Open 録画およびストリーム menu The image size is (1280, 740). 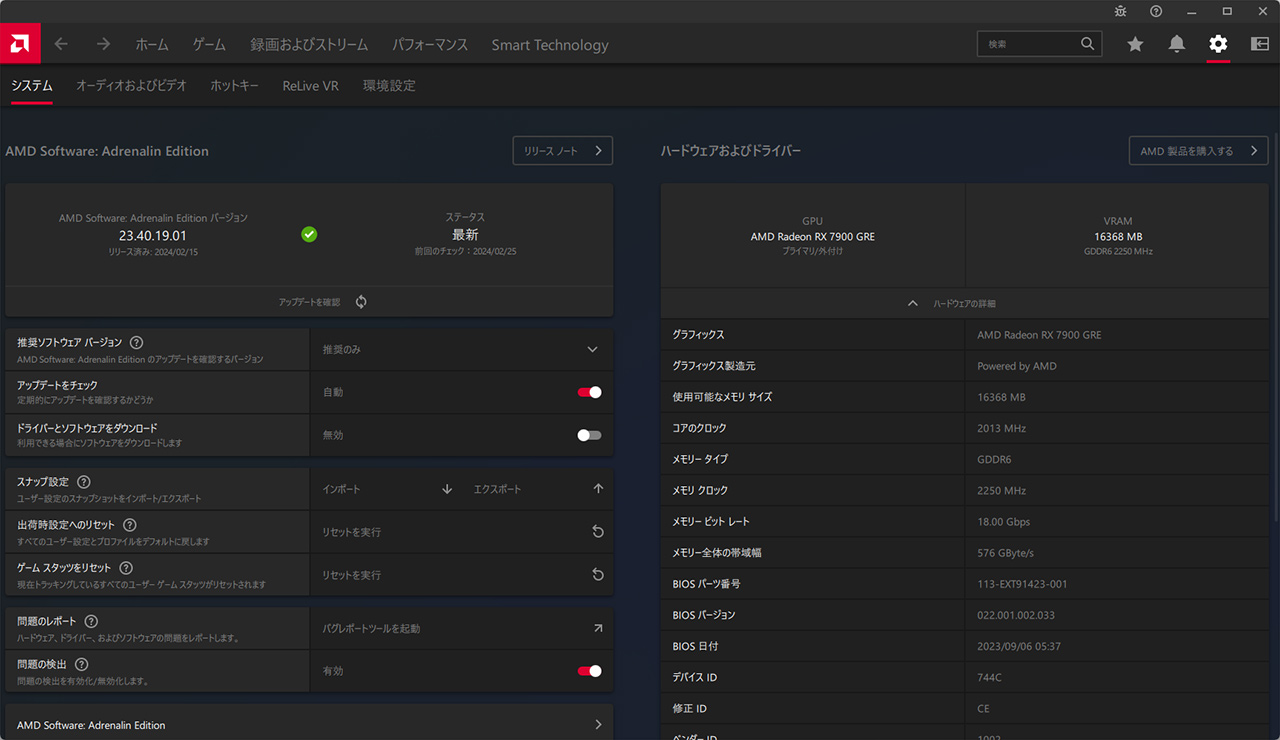point(309,44)
